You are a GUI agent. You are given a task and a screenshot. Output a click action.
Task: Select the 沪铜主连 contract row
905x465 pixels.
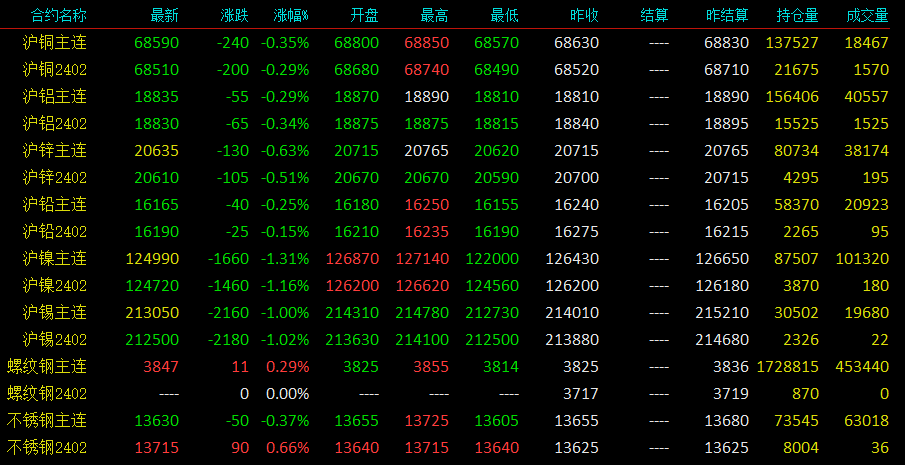click(x=452, y=43)
